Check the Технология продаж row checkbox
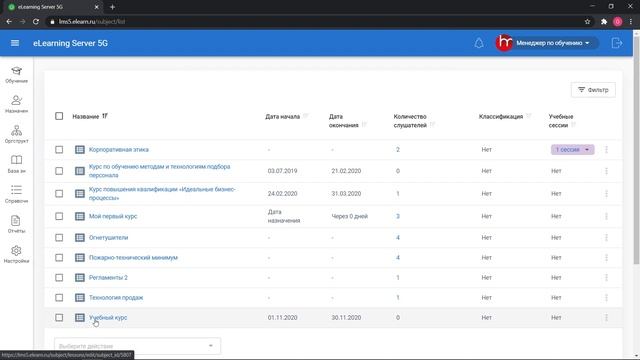Image resolution: width=640 pixels, height=360 pixels. (x=59, y=298)
